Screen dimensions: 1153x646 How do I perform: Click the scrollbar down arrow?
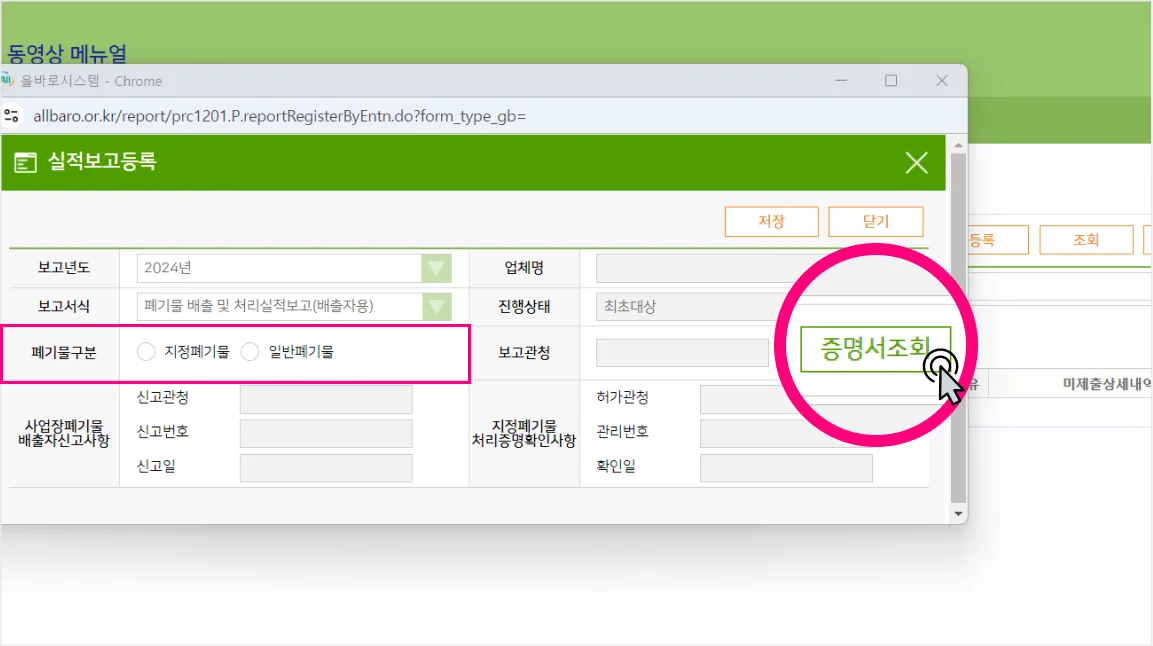click(x=955, y=512)
